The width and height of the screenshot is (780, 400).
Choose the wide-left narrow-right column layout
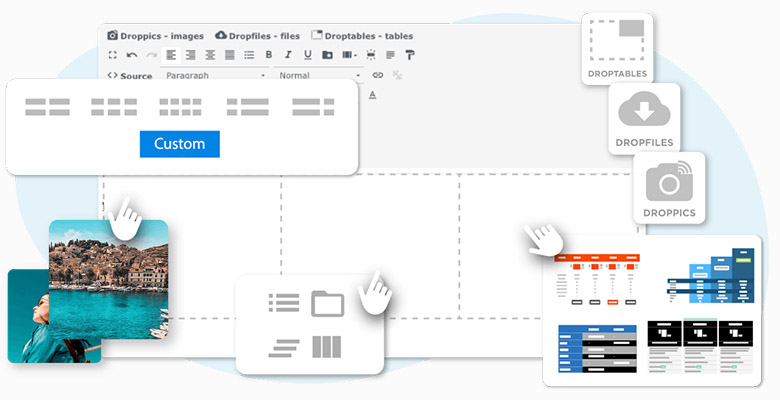[313, 107]
